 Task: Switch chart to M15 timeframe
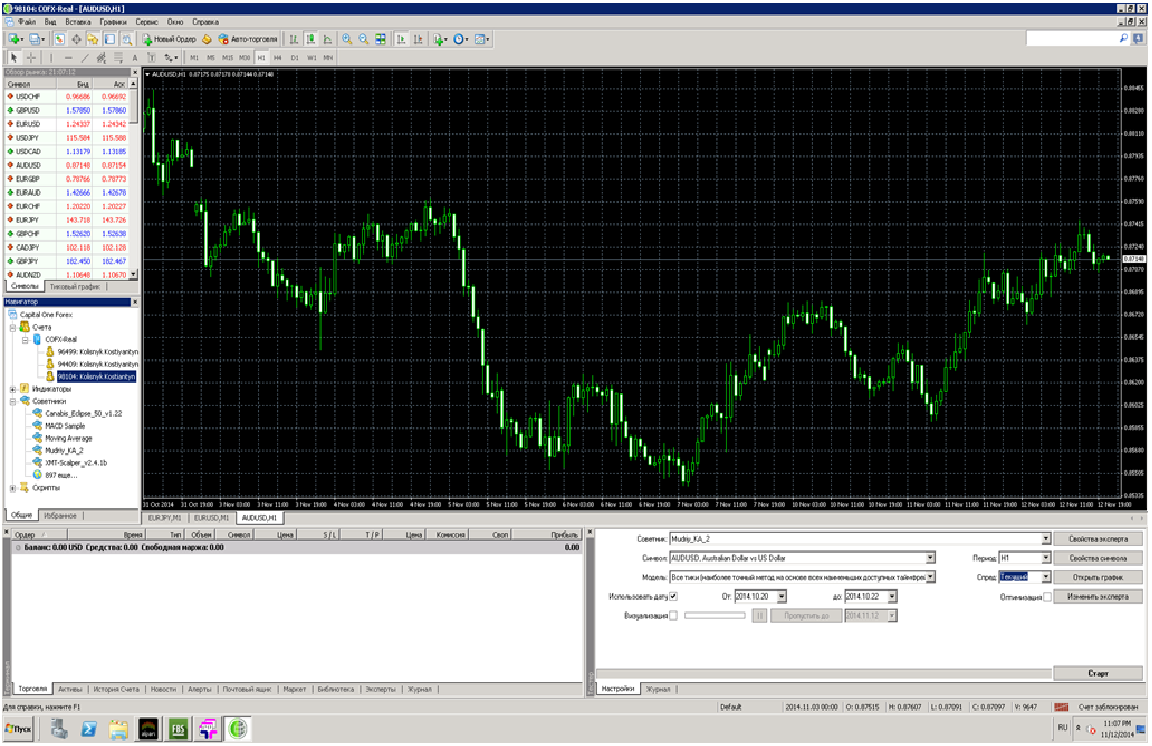[228, 57]
